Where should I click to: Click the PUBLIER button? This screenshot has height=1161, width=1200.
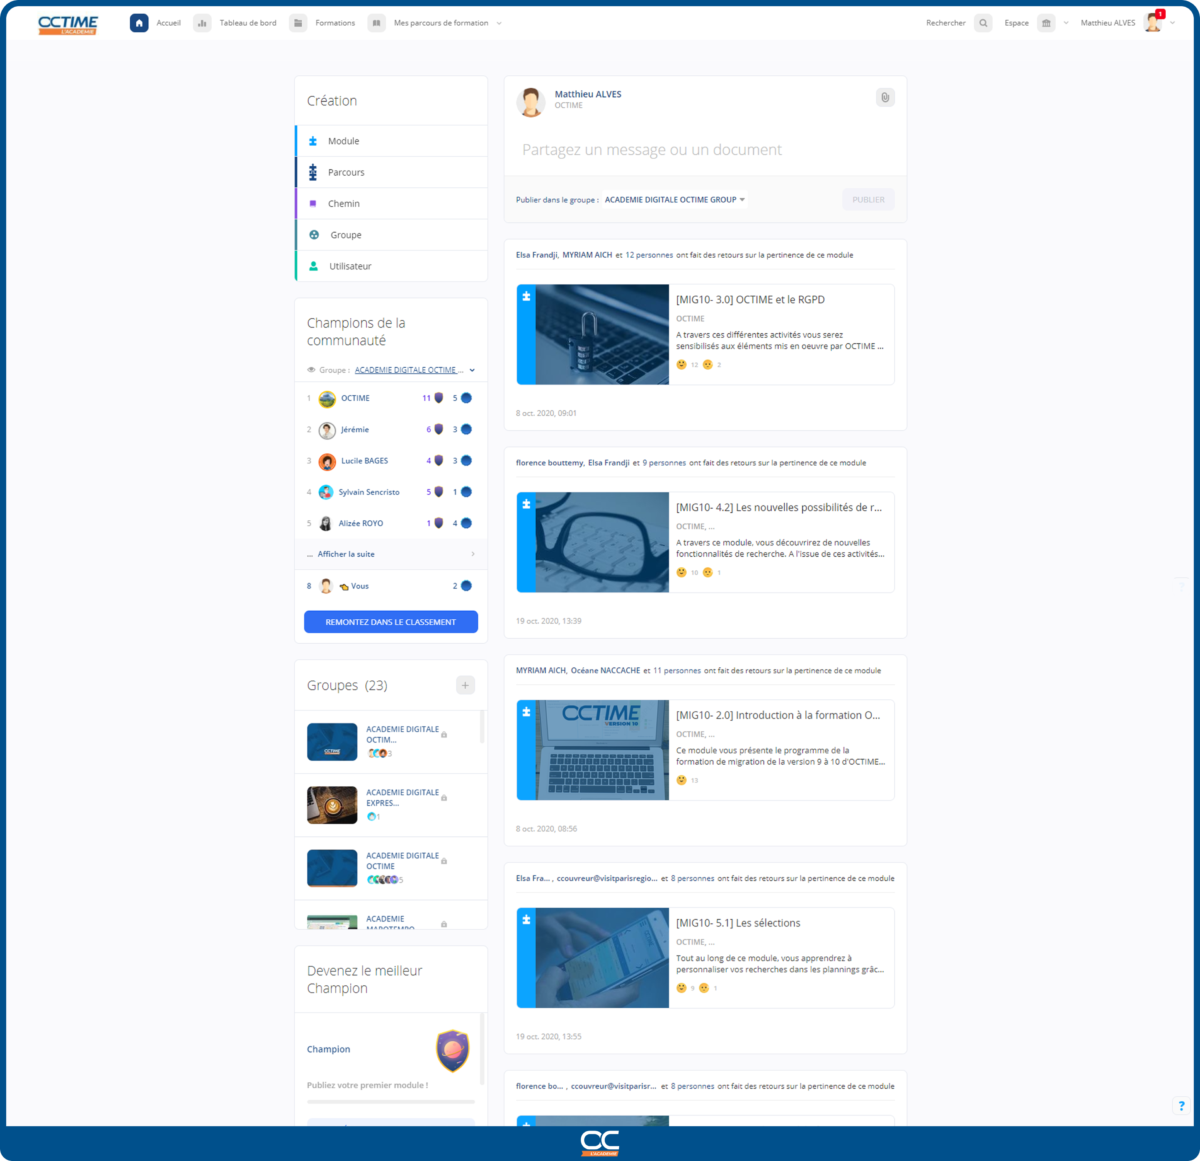click(x=868, y=200)
